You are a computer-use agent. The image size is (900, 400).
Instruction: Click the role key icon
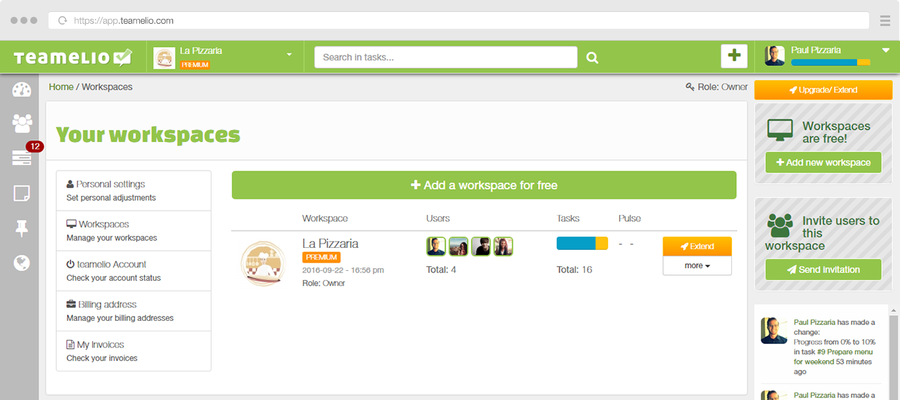click(690, 87)
